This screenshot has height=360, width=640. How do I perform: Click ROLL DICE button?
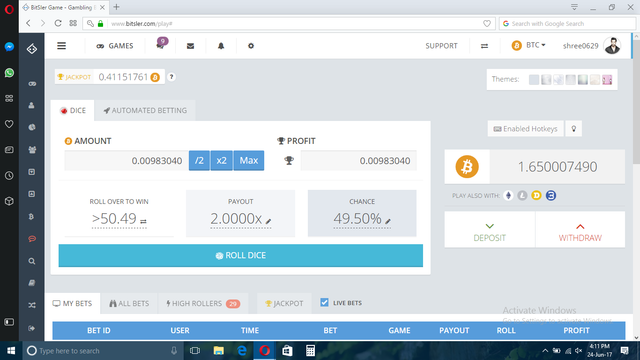241,256
